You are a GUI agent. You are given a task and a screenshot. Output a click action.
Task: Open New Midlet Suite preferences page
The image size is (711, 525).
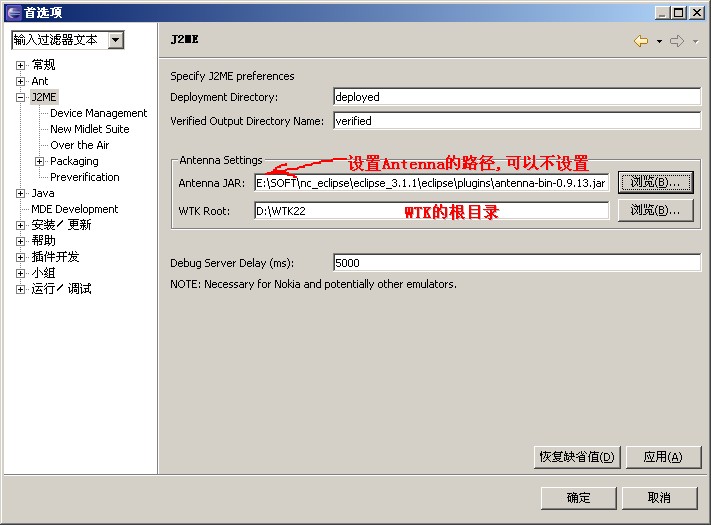pyautogui.click(x=90, y=129)
